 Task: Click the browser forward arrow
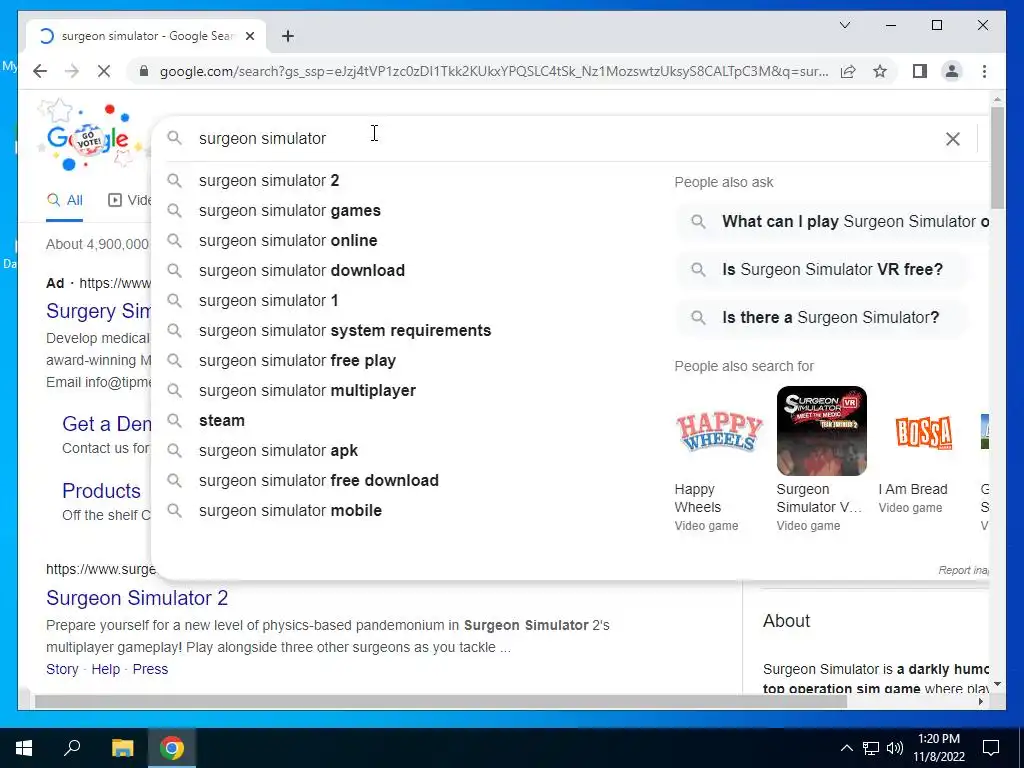[x=72, y=71]
